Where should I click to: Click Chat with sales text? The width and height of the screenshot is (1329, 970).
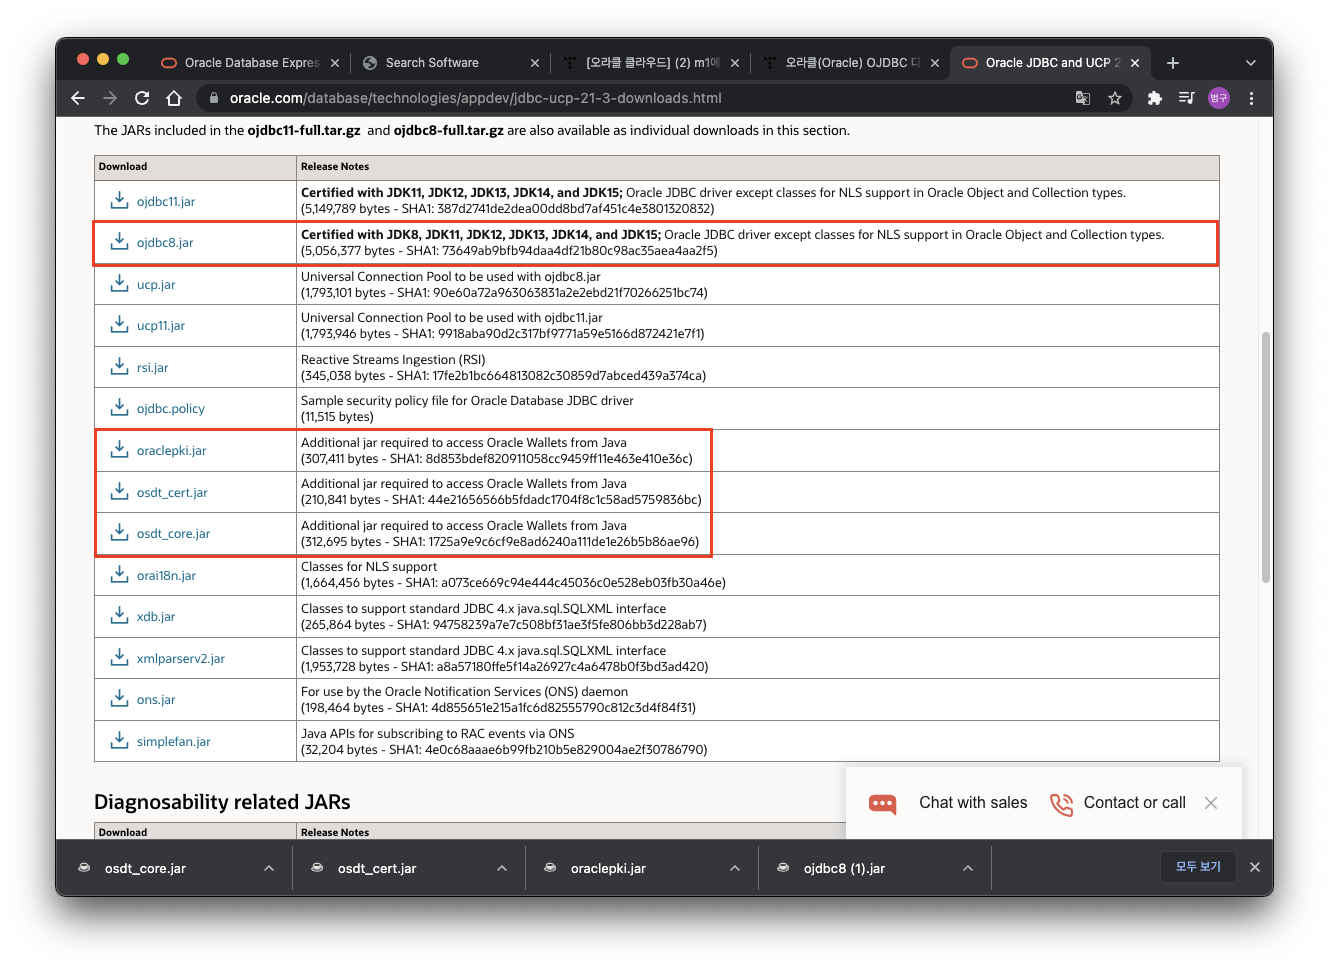coord(973,803)
